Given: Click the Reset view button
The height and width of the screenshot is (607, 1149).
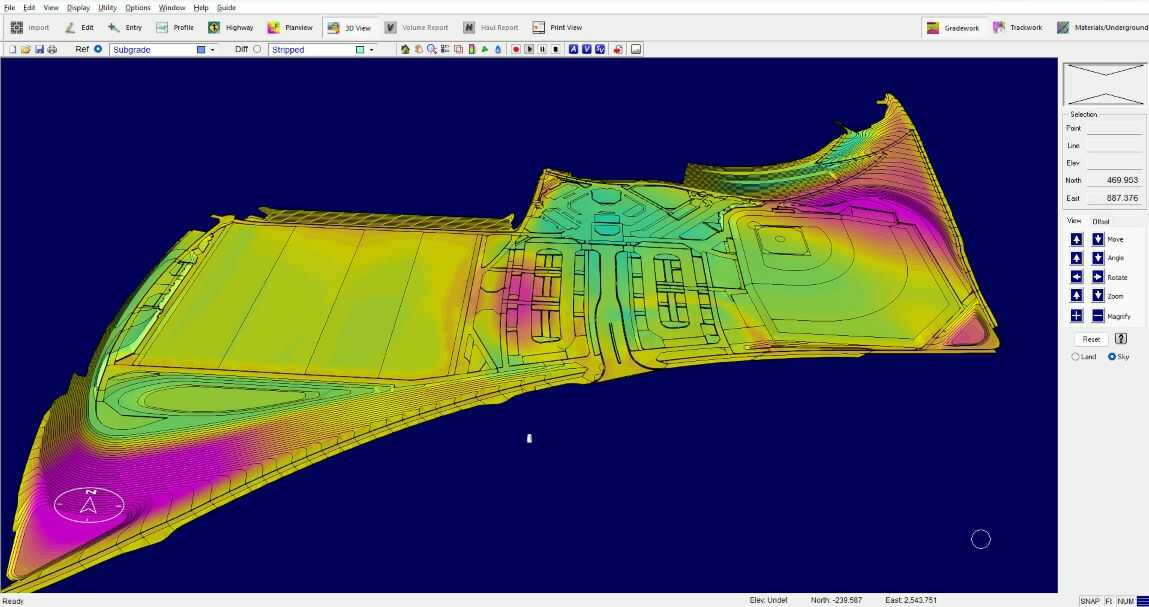Looking at the screenshot, I should 1090,339.
